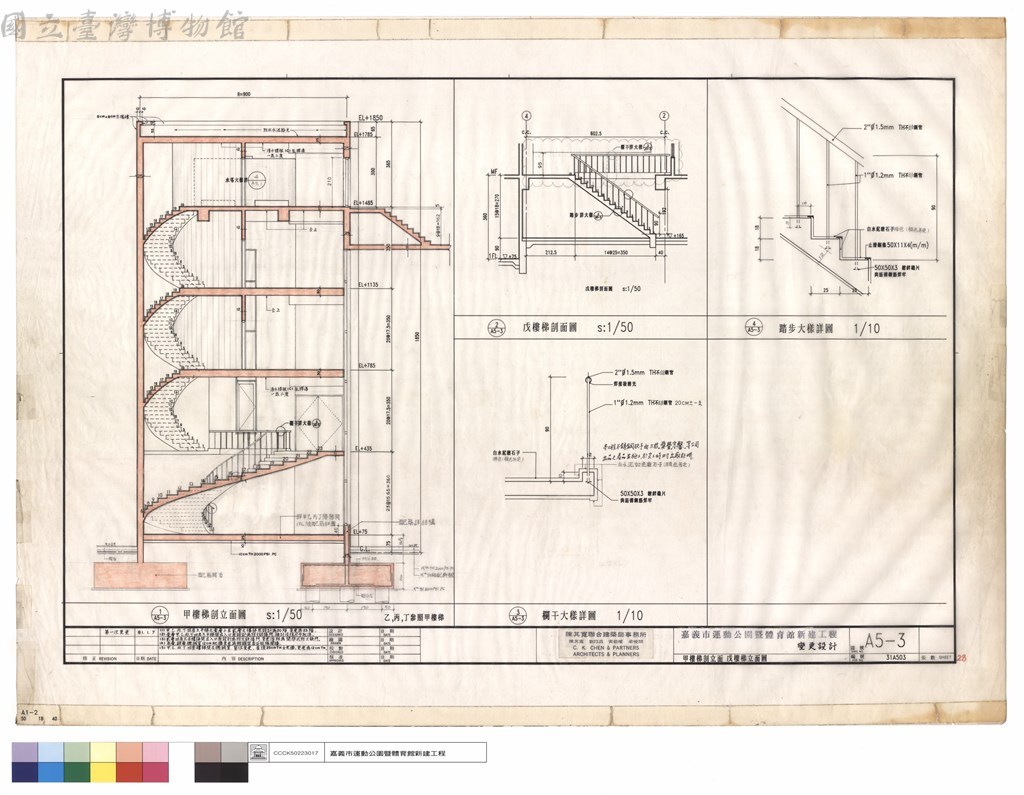
Task: Click grid axis bubble number 2
Action: coord(664,116)
